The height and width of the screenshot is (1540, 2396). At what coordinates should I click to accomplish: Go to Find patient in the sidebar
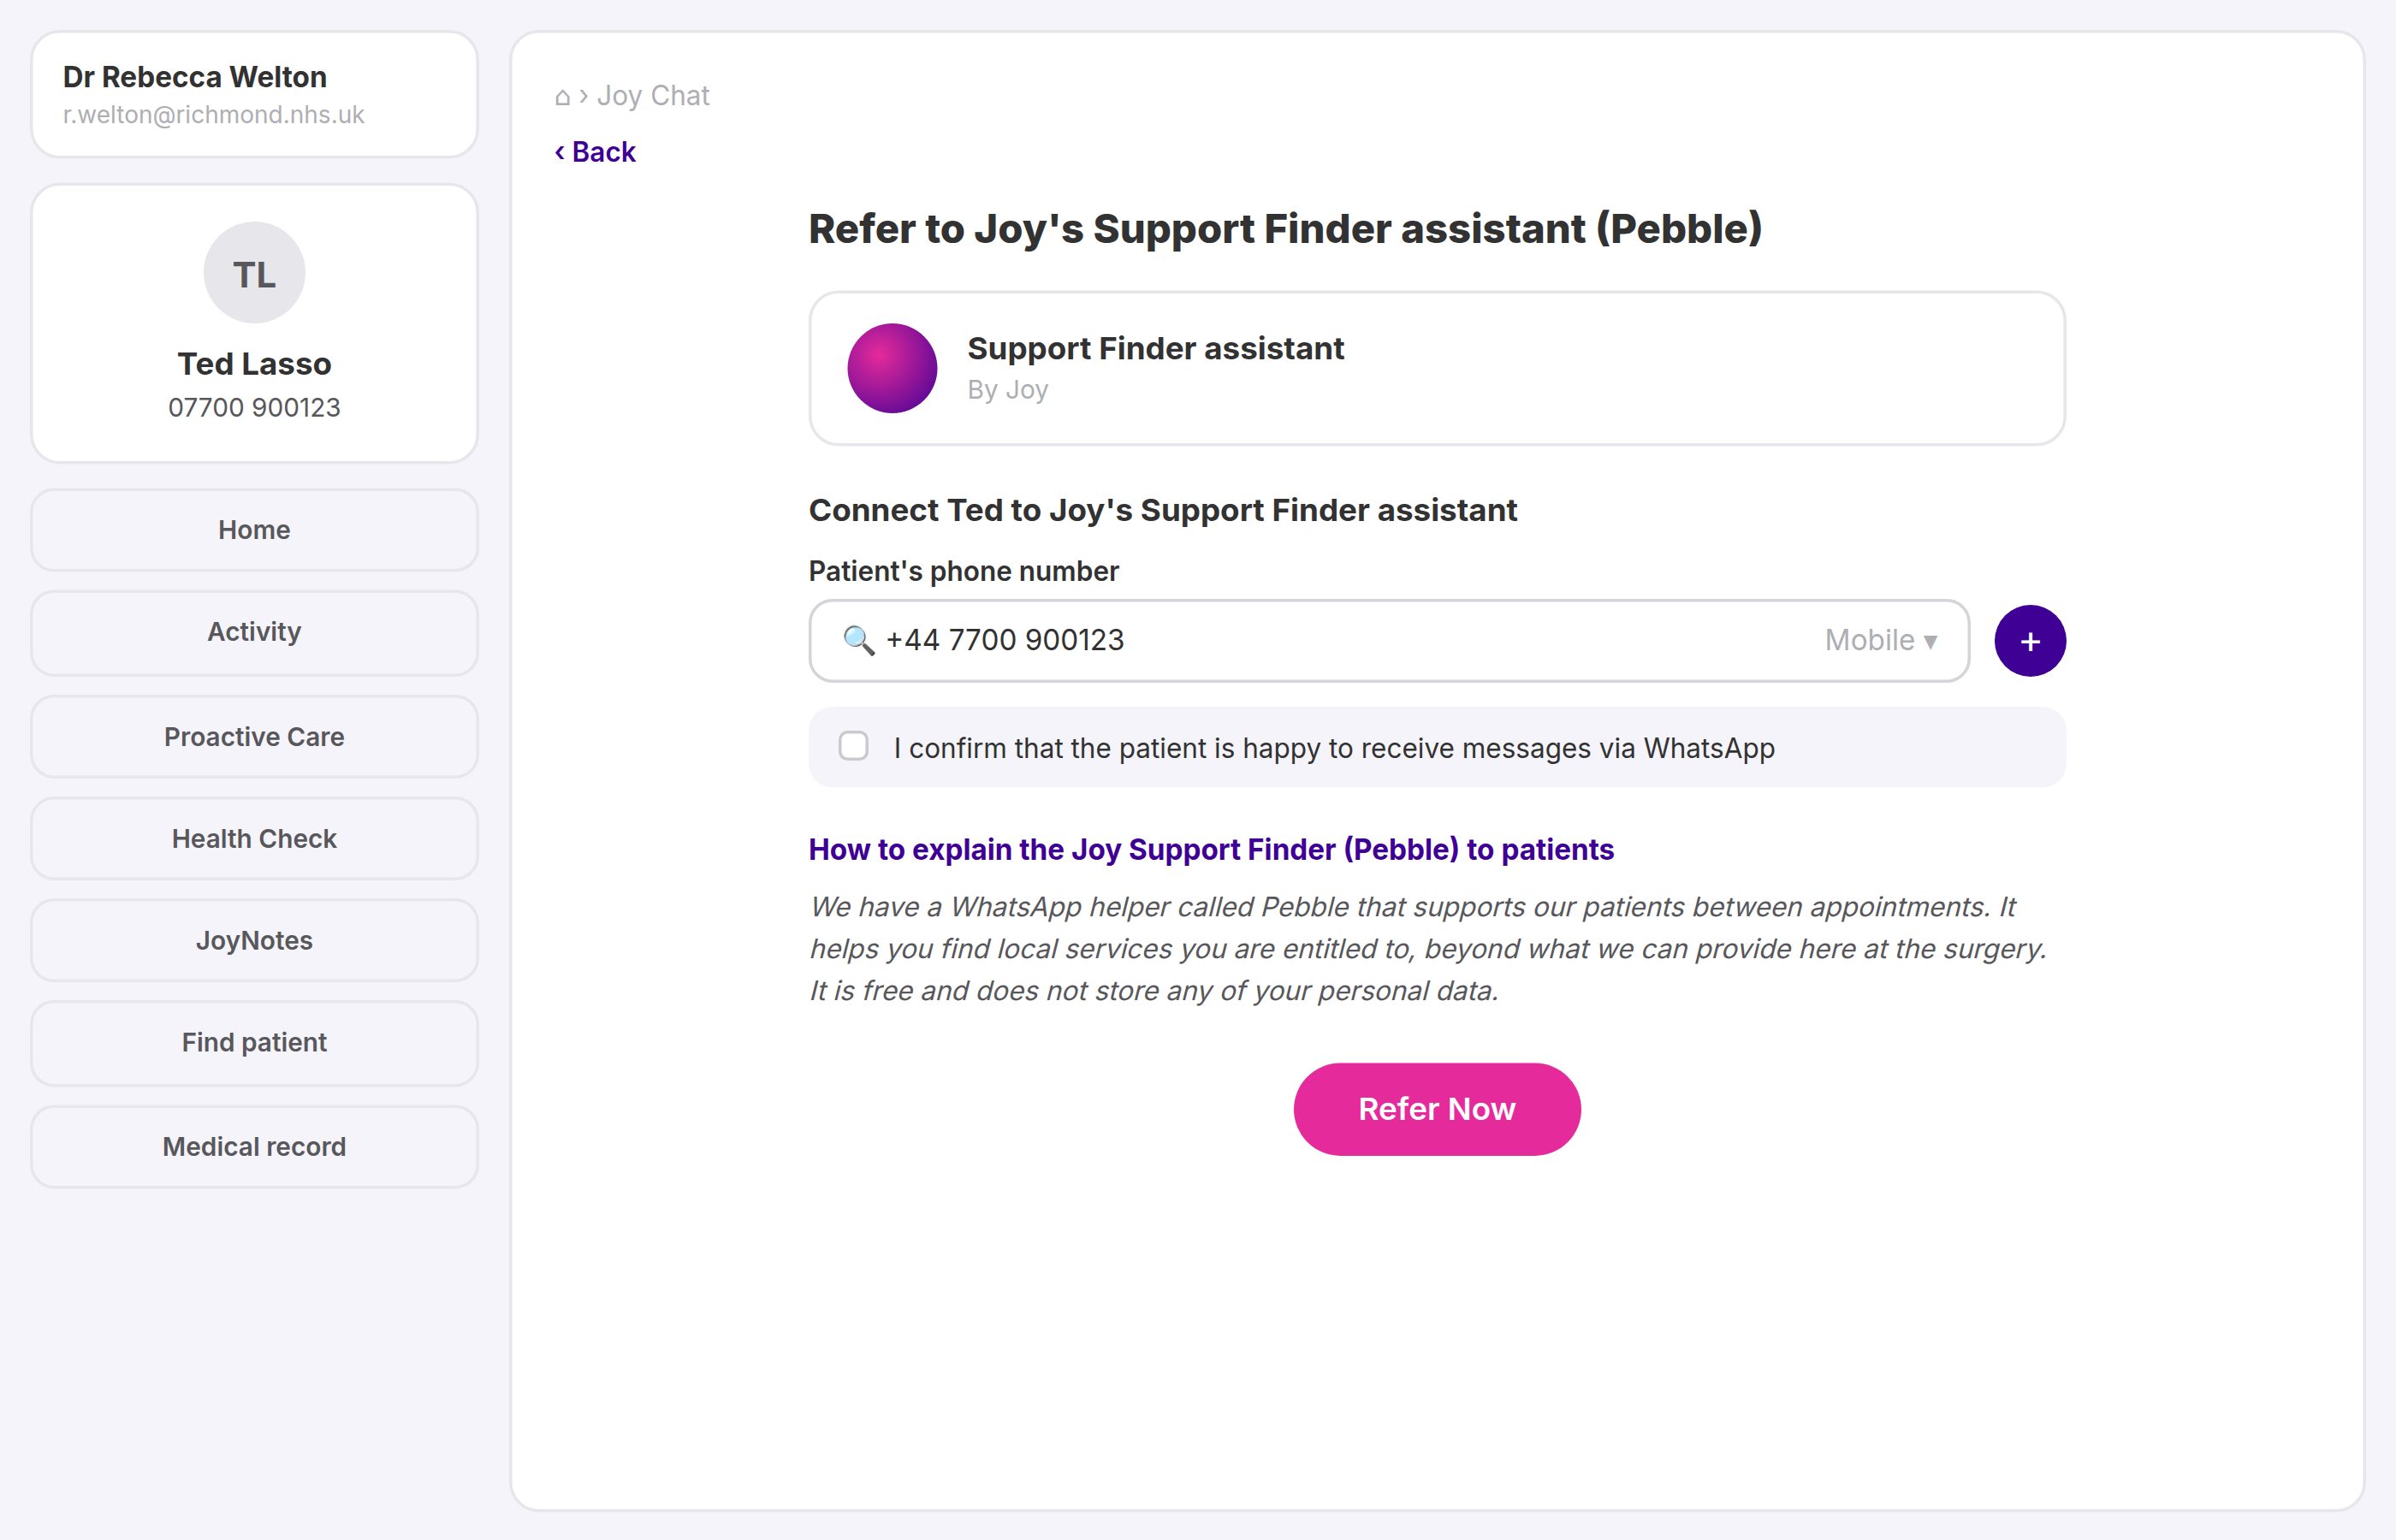[x=254, y=1043]
